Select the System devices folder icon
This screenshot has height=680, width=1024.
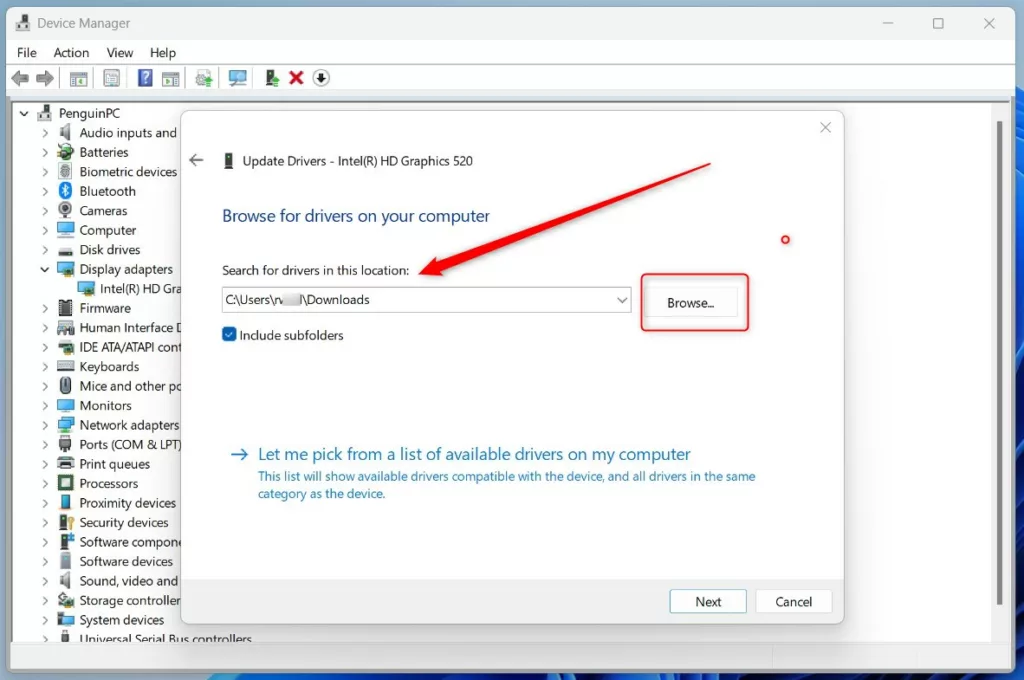click(65, 619)
